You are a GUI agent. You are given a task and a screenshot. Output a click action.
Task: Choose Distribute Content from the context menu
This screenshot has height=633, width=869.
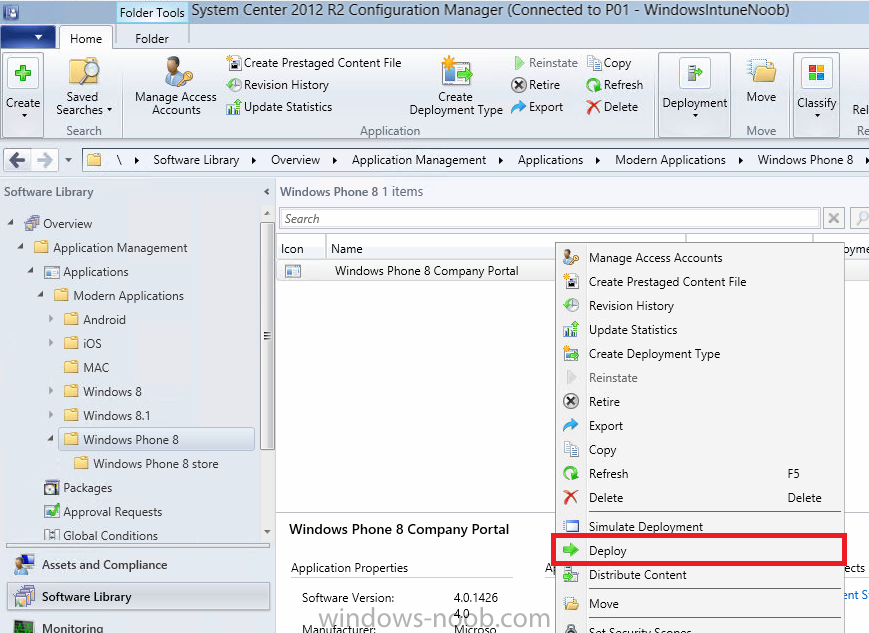699,575
